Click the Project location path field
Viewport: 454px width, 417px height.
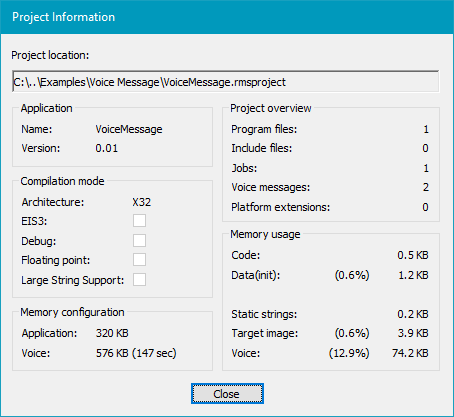[226, 81]
